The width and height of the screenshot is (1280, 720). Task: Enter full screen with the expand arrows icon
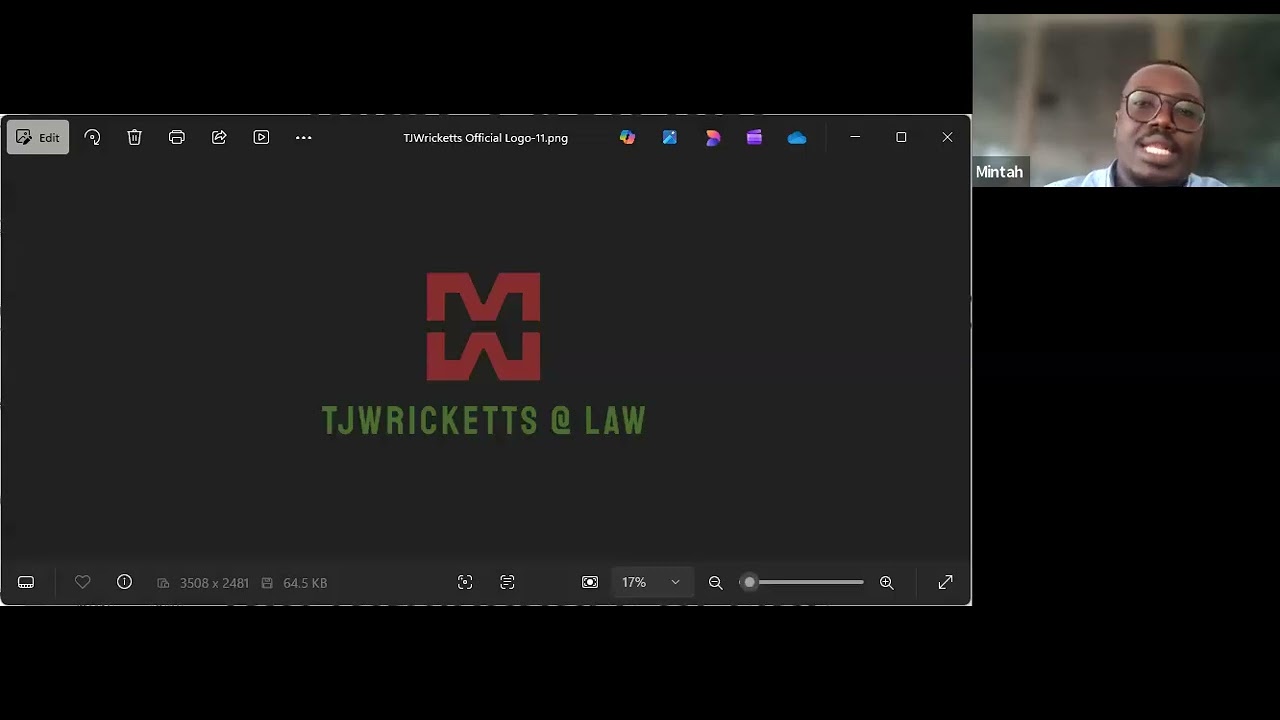945,582
